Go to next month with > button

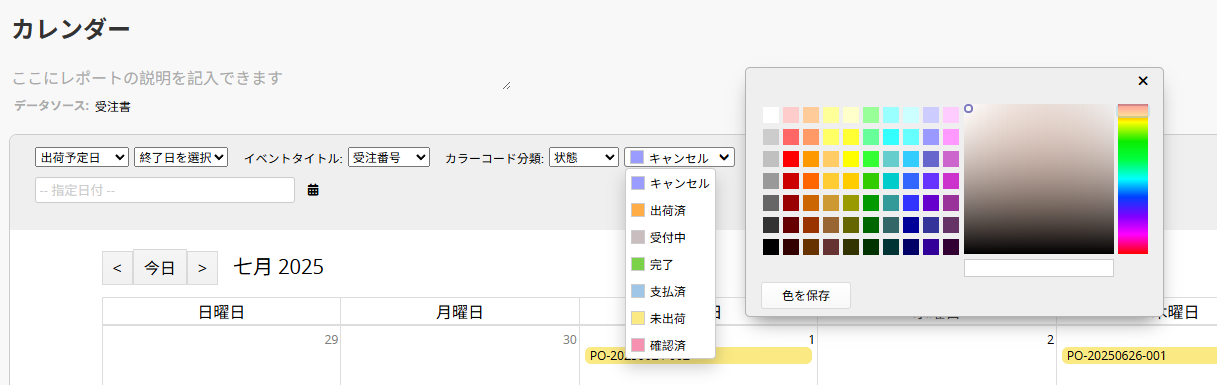click(x=202, y=268)
